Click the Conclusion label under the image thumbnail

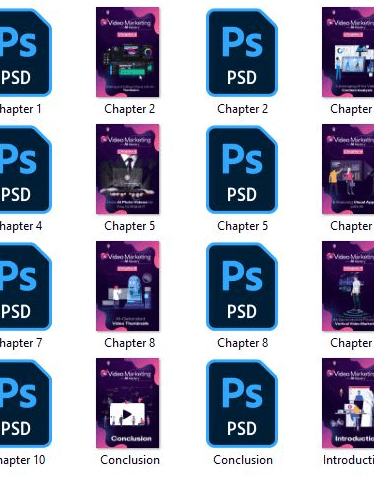(x=130, y=460)
